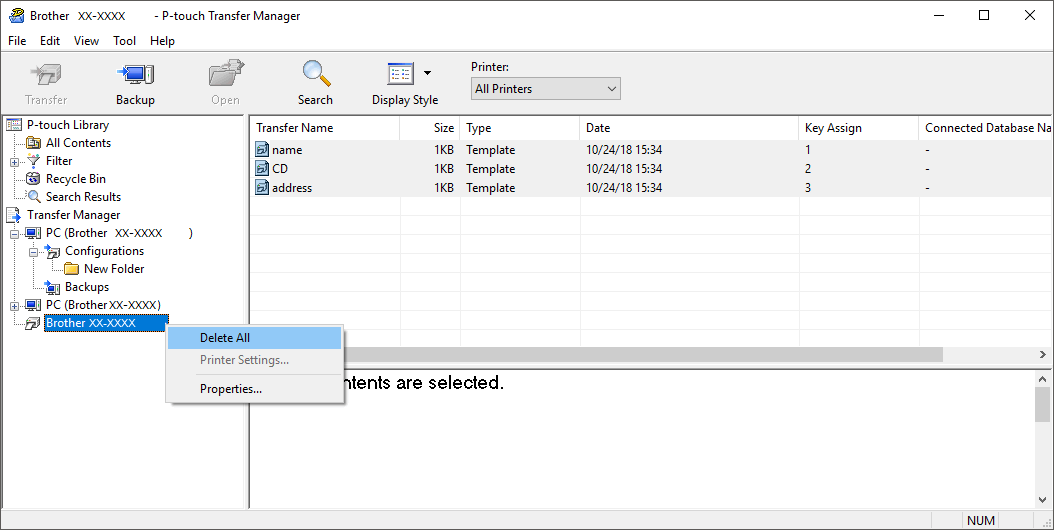Choose Delete All from context menu
This screenshot has width=1054, height=530.
point(225,338)
